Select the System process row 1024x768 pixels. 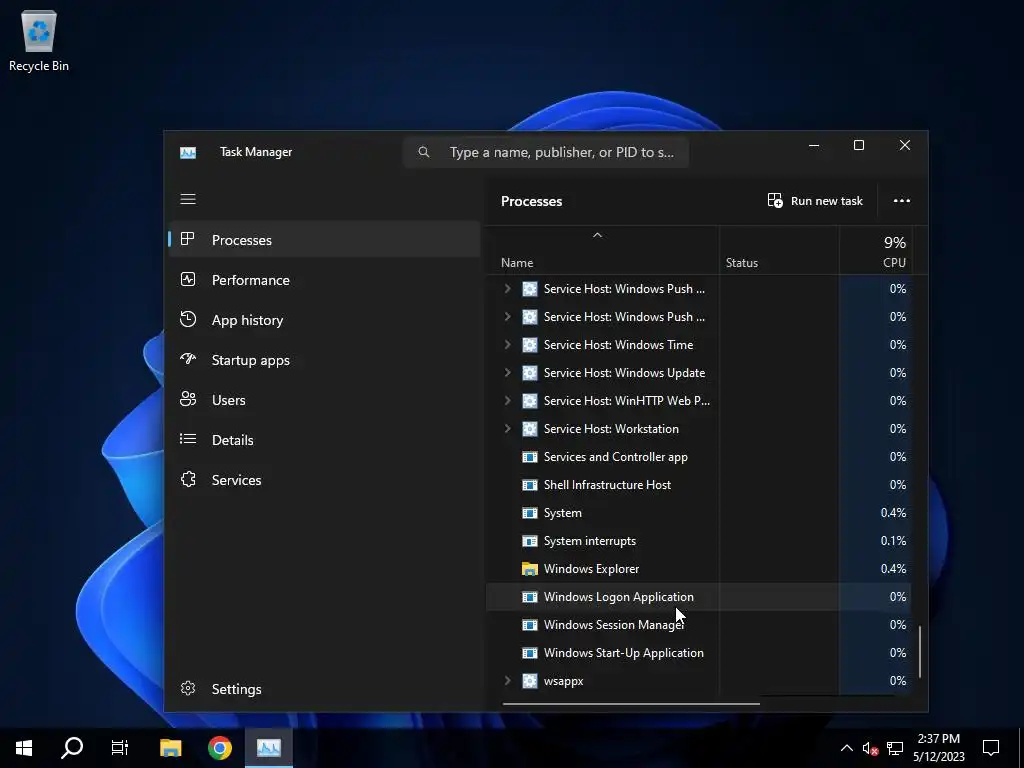click(699, 513)
